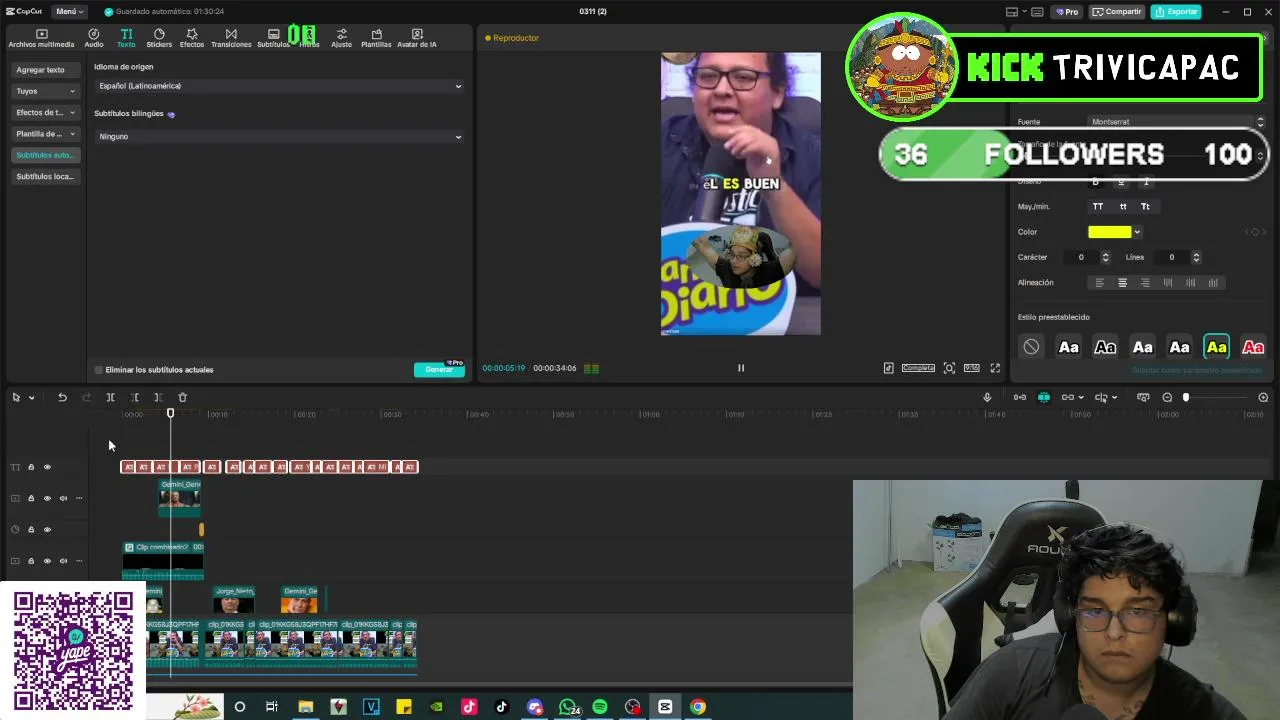Switch to the Stickers tab
This screenshot has width=1280, height=720.
click(x=159, y=39)
